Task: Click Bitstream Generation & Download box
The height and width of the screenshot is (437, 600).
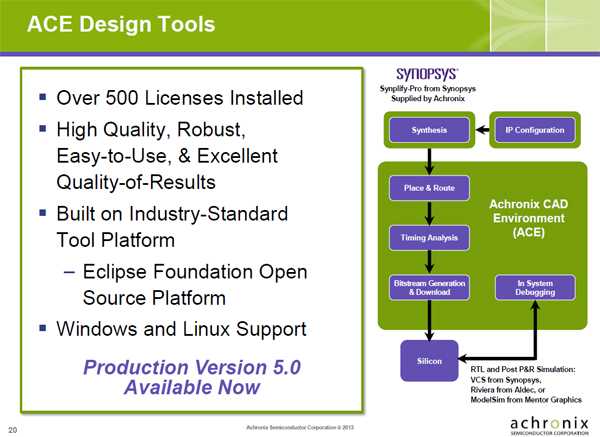Action: click(x=427, y=288)
